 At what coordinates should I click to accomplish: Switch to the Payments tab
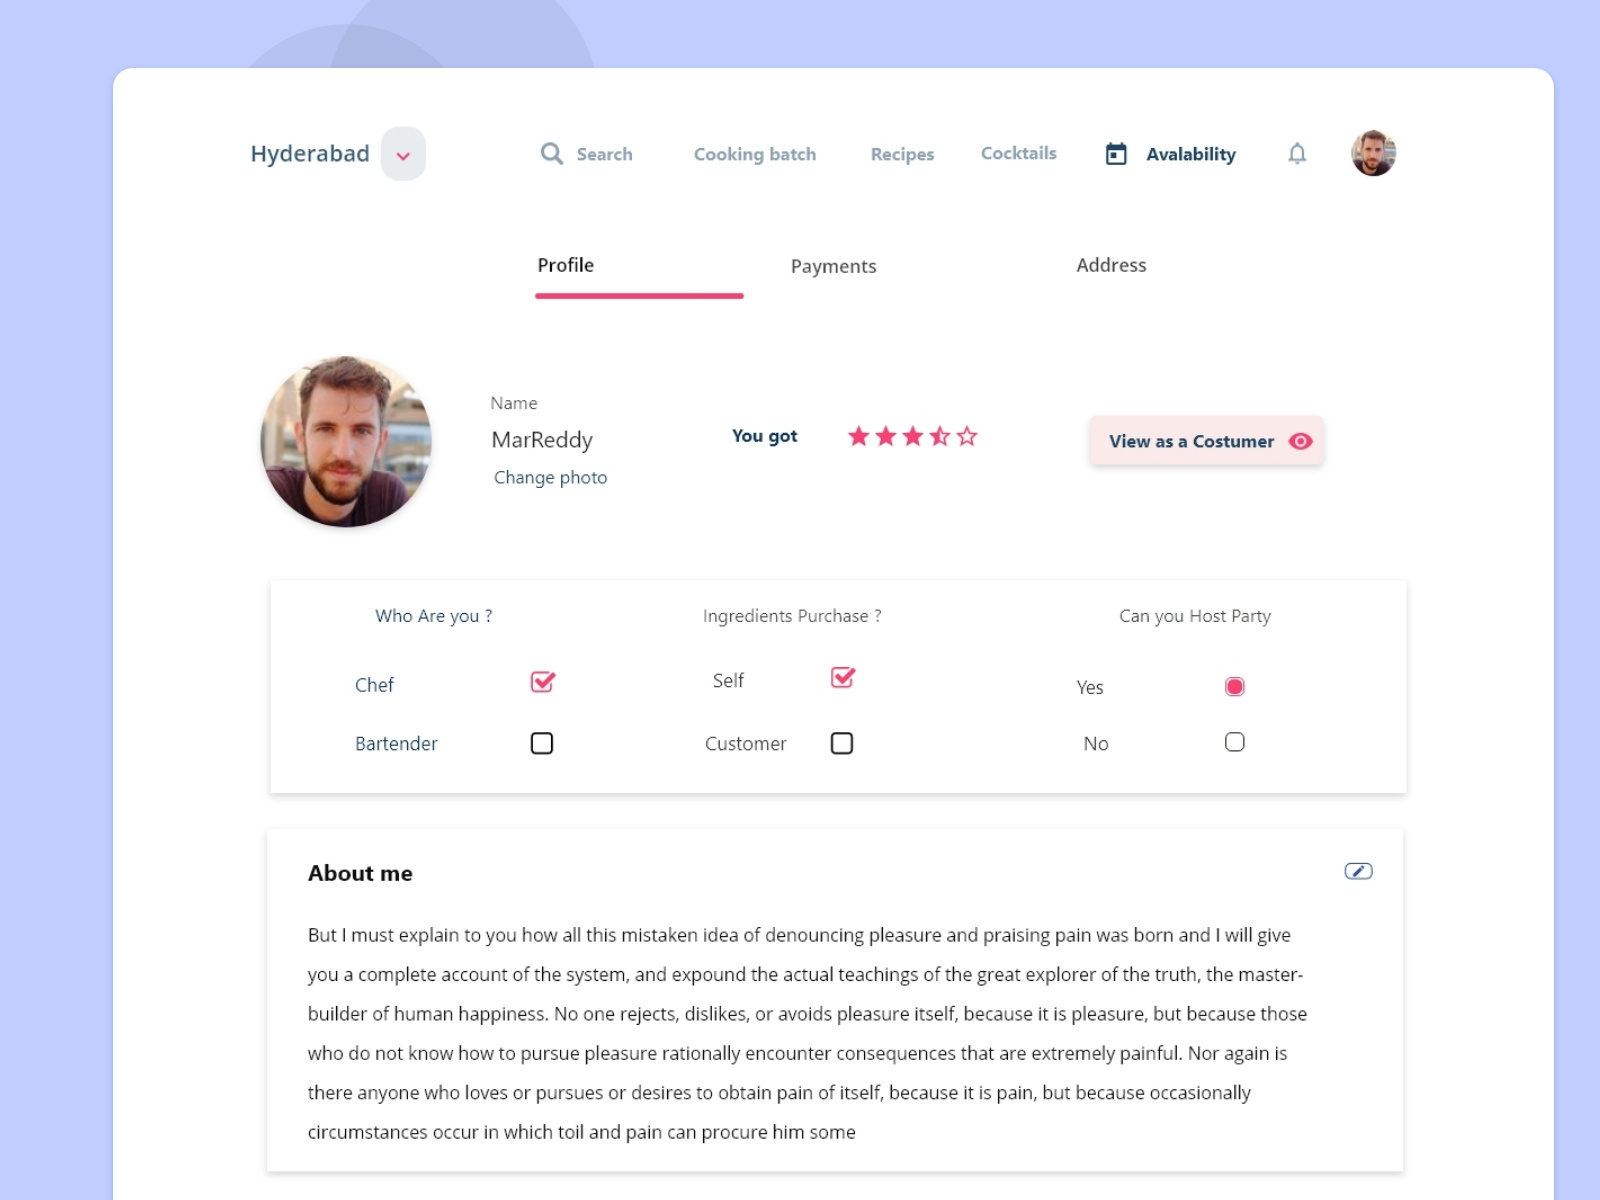pos(833,266)
